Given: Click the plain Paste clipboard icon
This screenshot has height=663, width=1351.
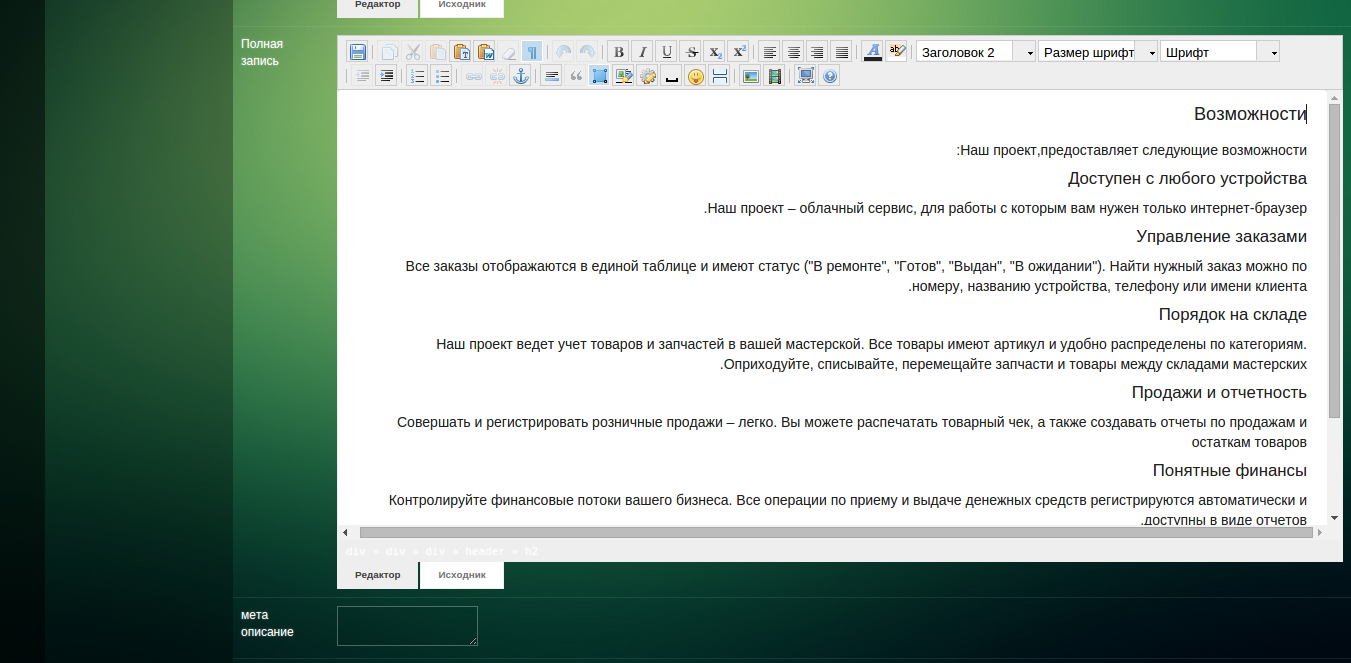Looking at the screenshot, I should (437, 52).
